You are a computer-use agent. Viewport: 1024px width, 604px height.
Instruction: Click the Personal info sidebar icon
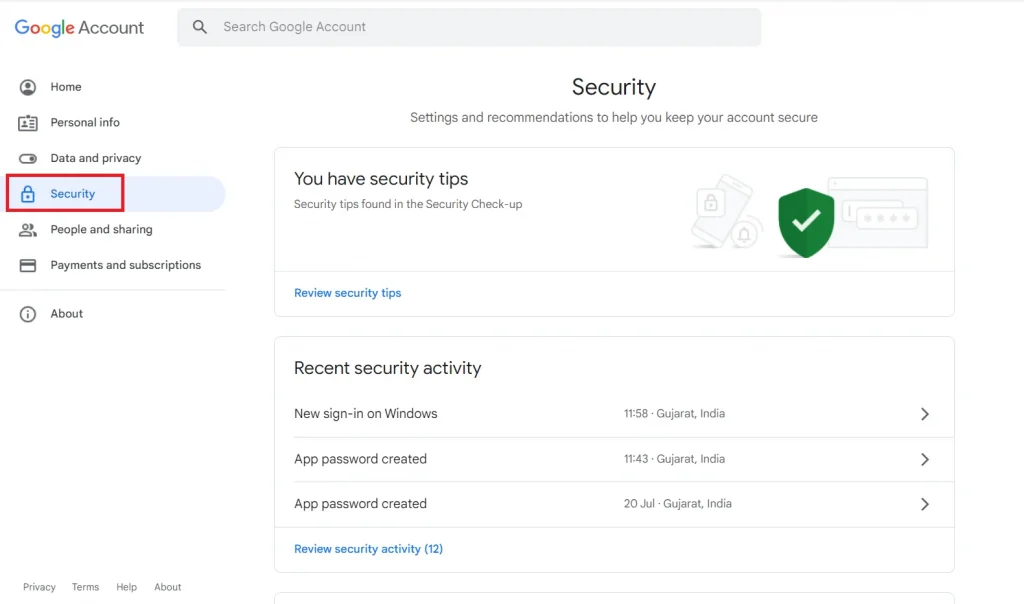tap(28, 122)
